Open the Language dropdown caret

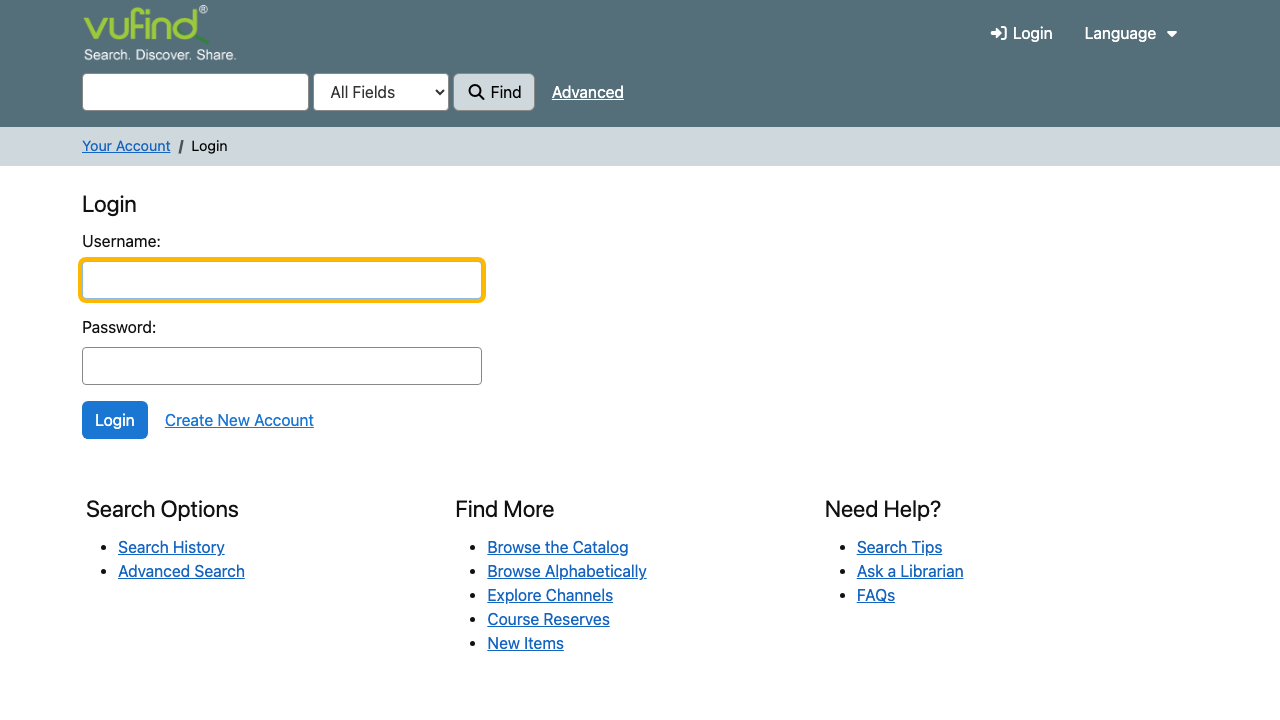tap(1172, 34)
